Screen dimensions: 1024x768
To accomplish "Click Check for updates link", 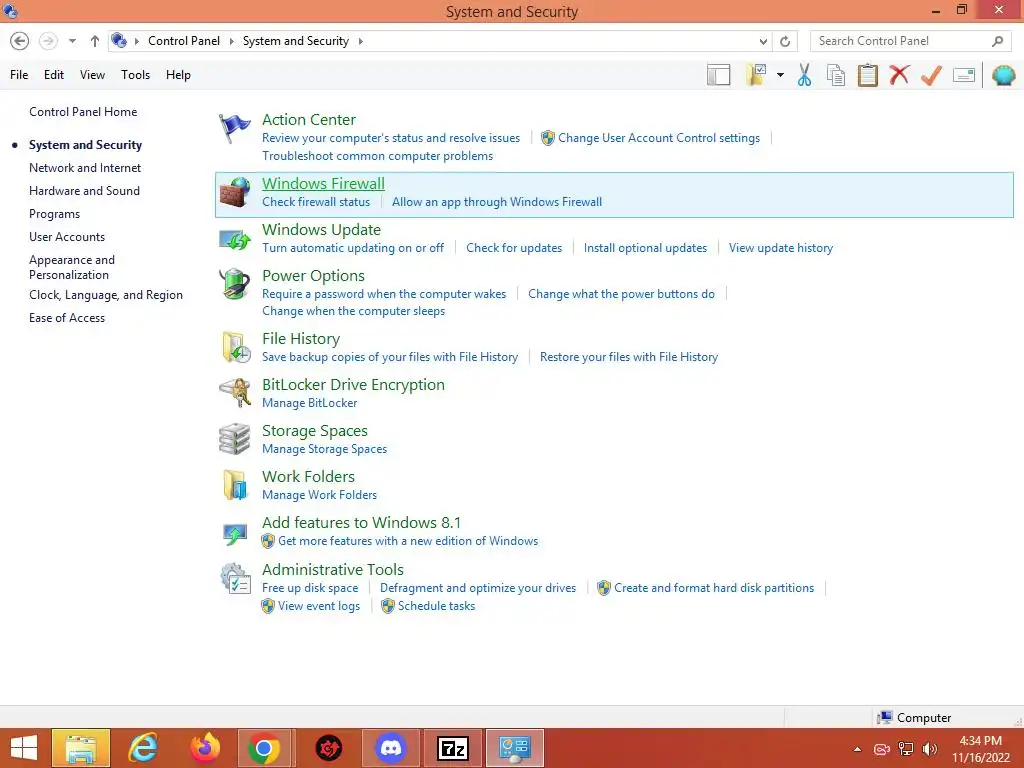I will tap(514, 248).
